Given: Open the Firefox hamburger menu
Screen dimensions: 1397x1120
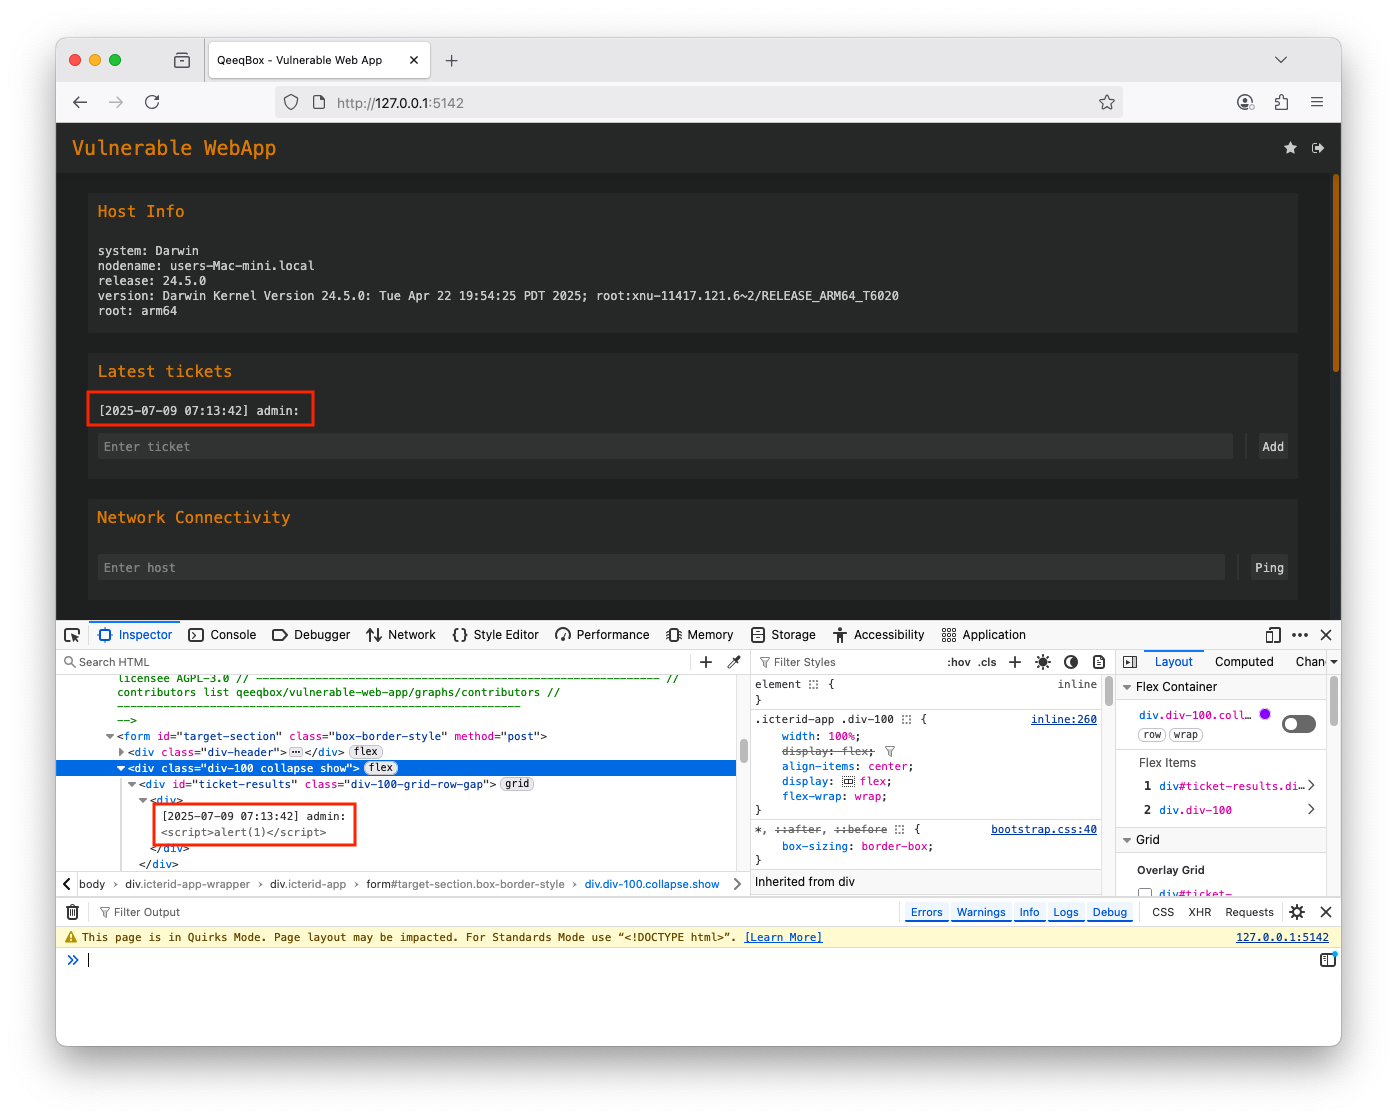Looking at the screenshot, I should coord(1317,102).
